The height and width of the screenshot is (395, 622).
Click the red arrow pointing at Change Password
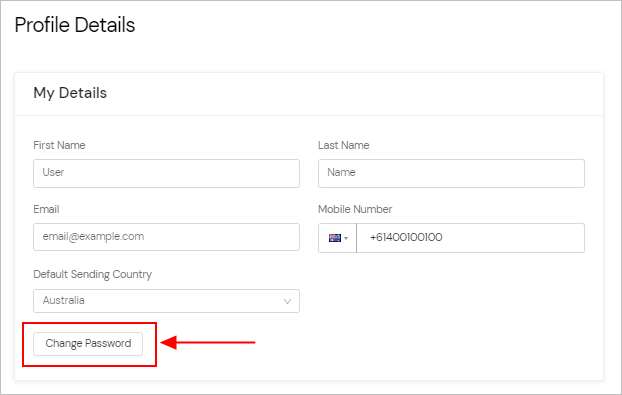208,342
